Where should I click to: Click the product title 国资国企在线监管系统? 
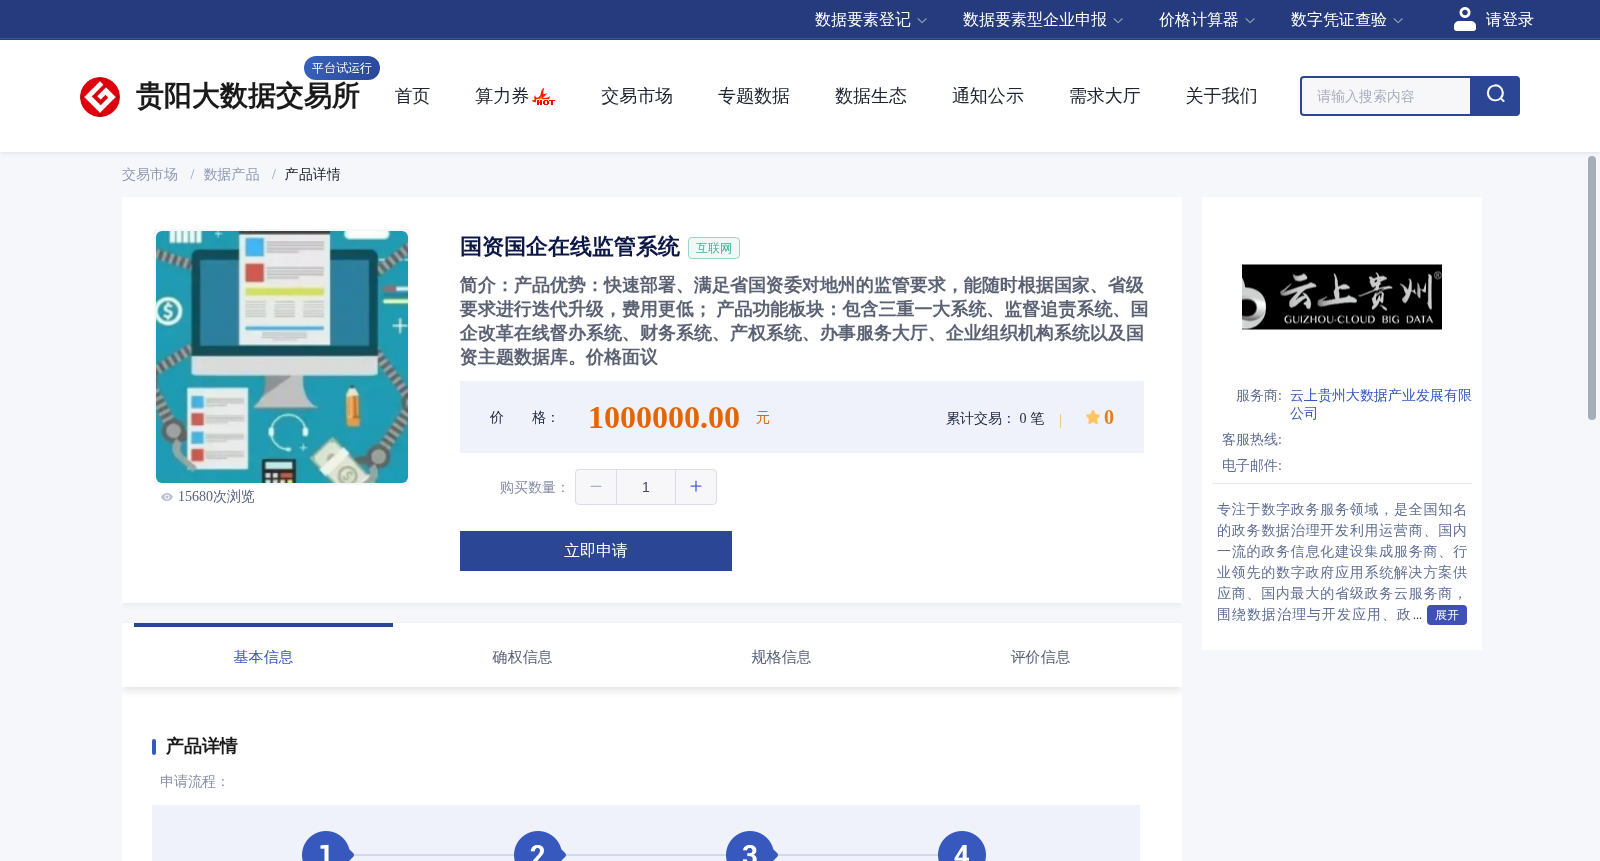(x=570, y=247)
